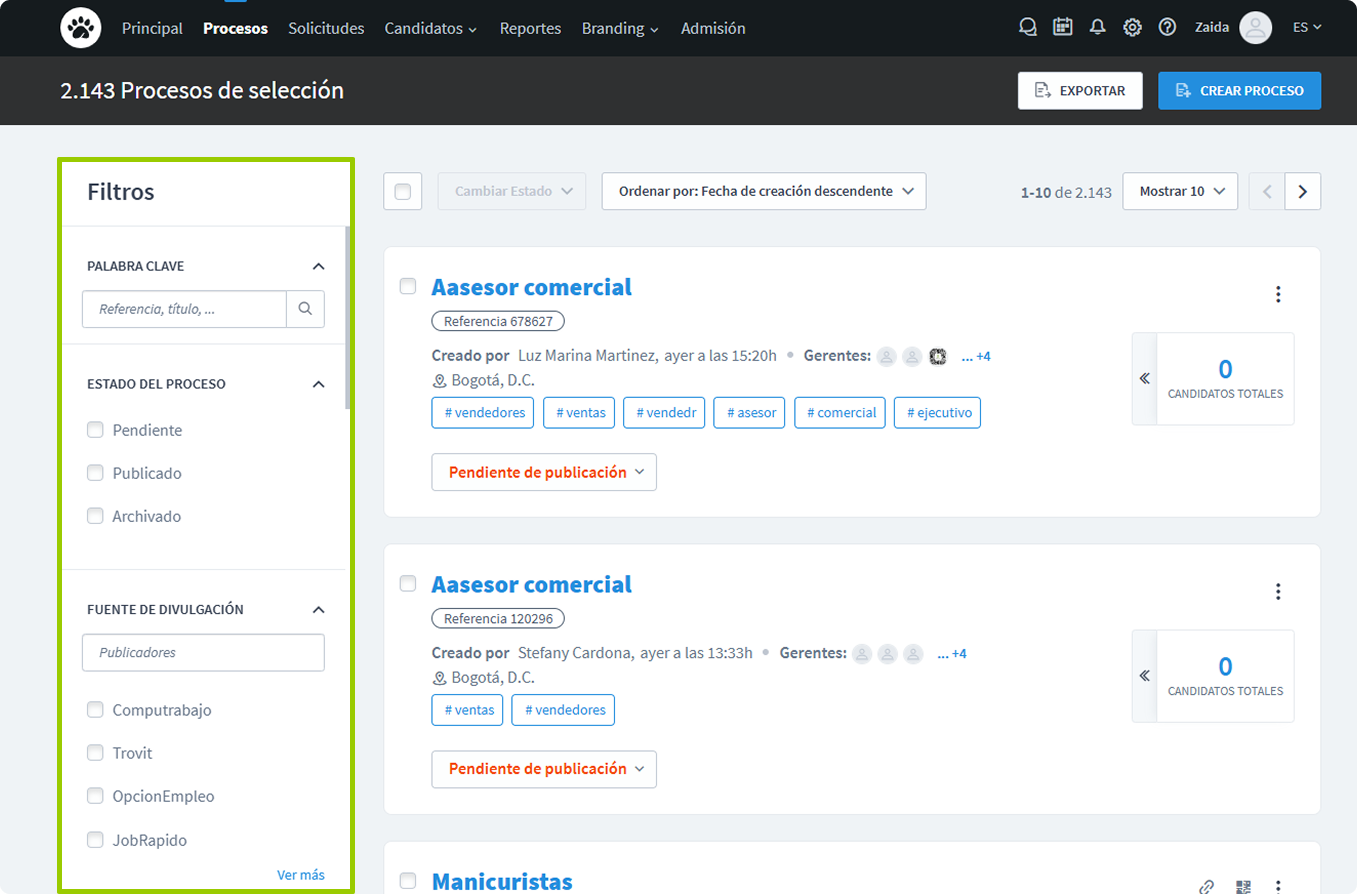
Task: Open the settings gear icon
Action: click(x=1132, y=28)
